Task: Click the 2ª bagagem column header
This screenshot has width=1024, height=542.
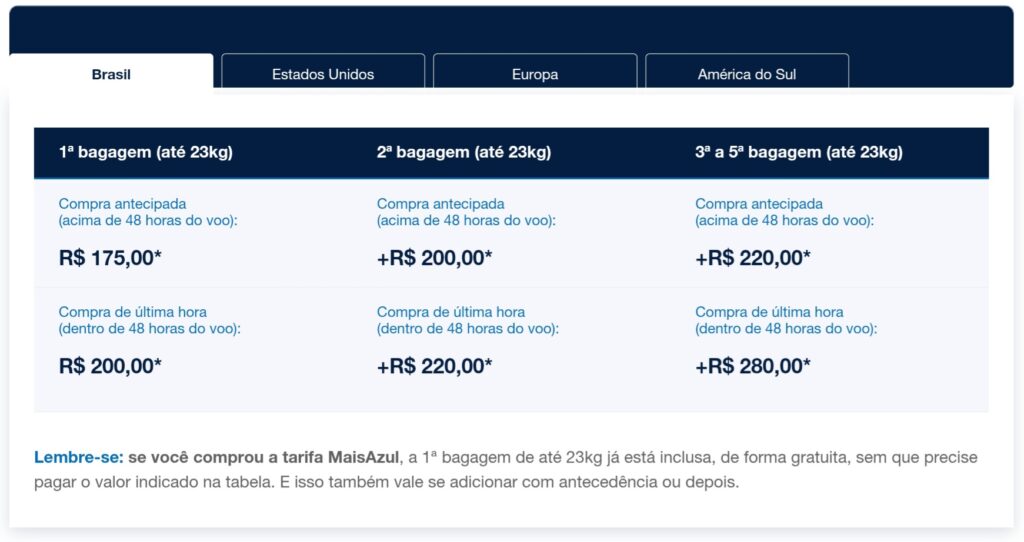Action: pyautogui.click(x=464, y=153)
